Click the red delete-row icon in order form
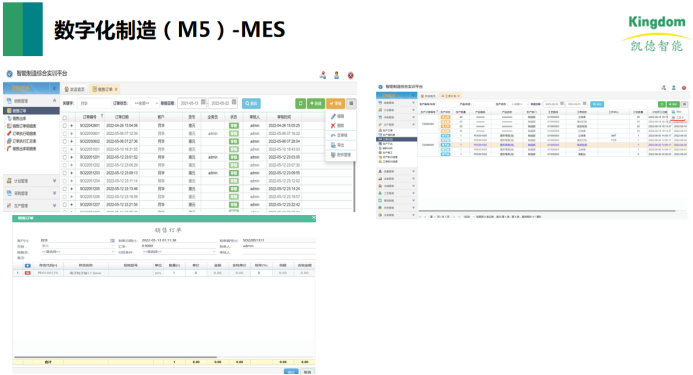This screenshot has height=375, width=693. pos(27,273)
